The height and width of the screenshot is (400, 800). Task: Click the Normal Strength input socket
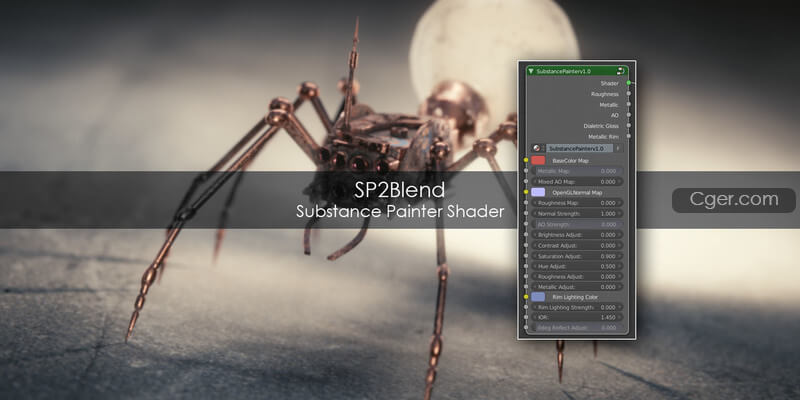pyautogui.click(x=526, y=214)
